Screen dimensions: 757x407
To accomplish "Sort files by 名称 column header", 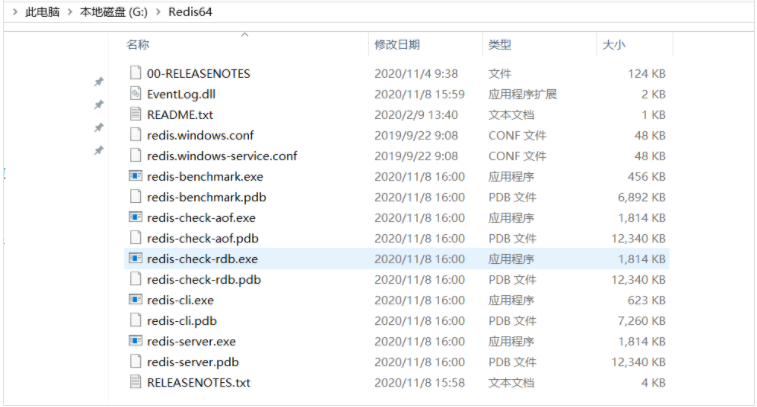I will (x=138, y=44).
